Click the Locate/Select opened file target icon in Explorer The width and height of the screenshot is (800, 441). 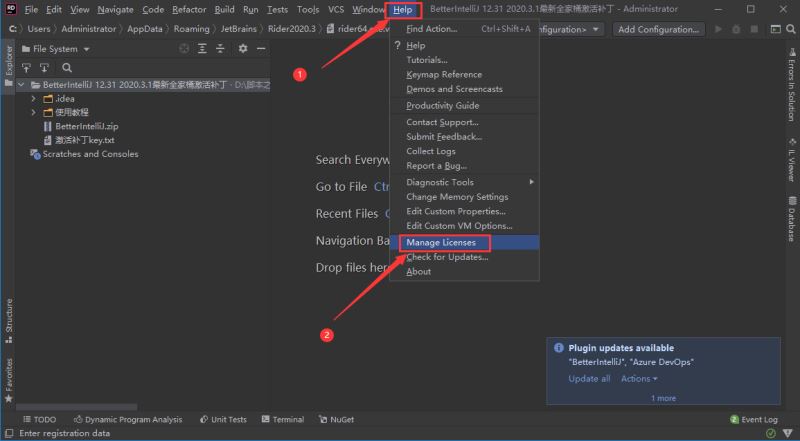pos(184,49)
